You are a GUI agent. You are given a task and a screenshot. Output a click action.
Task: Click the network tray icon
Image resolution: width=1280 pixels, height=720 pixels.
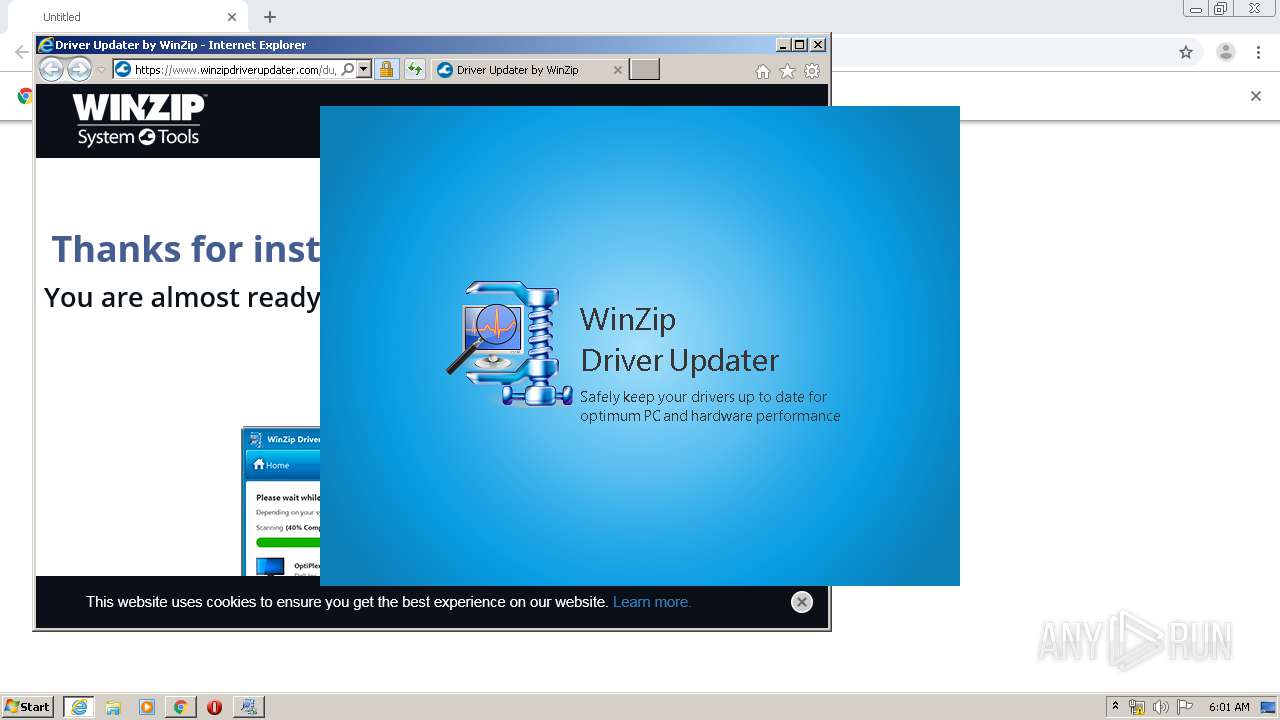1137,707
